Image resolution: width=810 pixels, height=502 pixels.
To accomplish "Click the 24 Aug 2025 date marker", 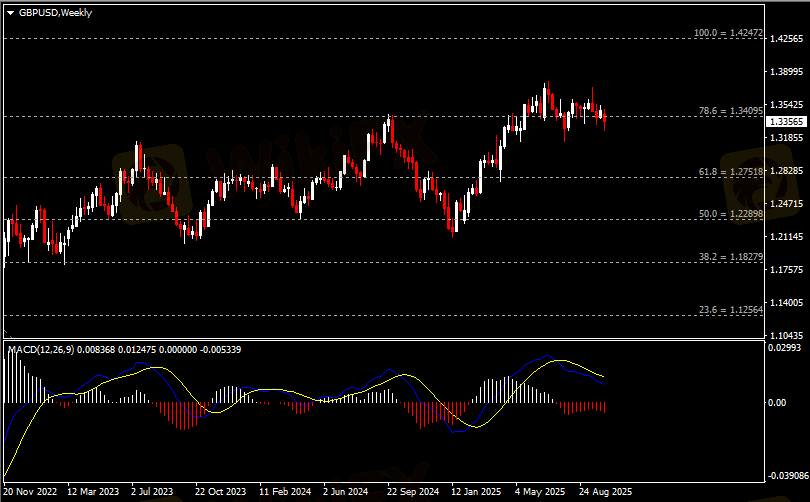I will click(605, 492).
